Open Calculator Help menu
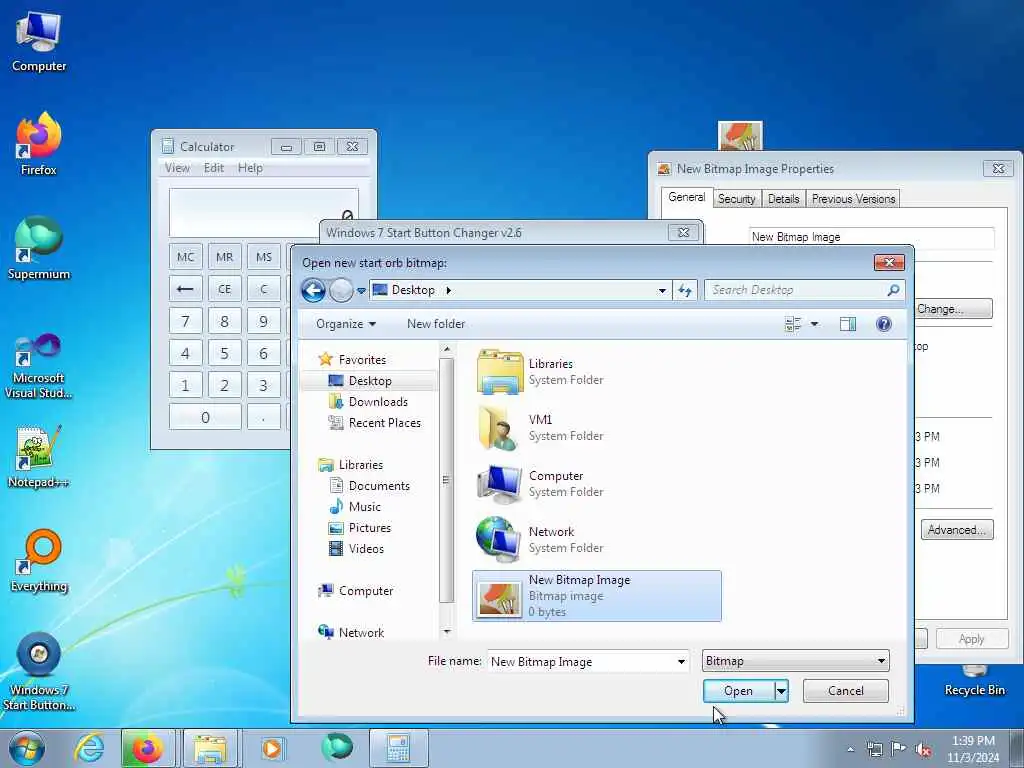 coord(250,168)
